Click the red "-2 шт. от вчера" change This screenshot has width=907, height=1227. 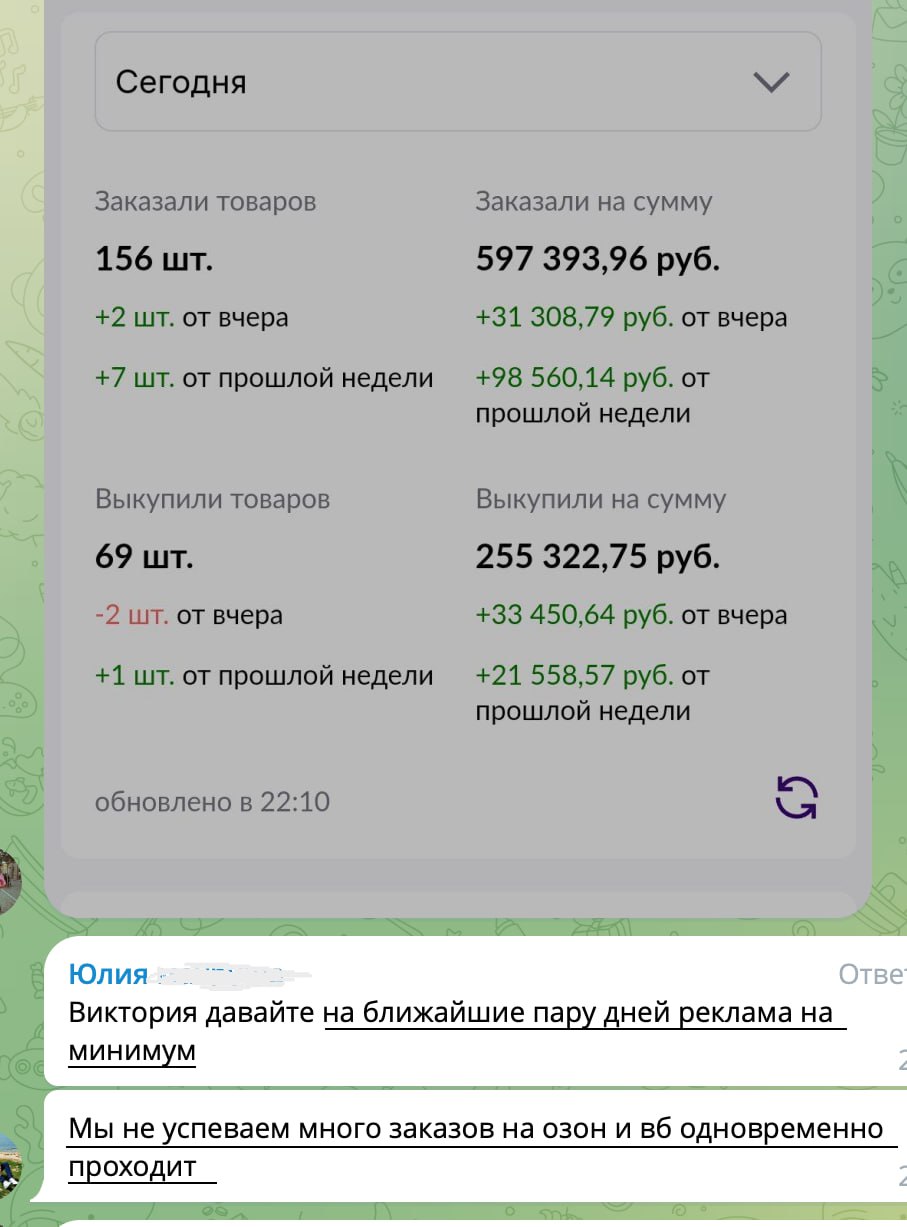189,615
